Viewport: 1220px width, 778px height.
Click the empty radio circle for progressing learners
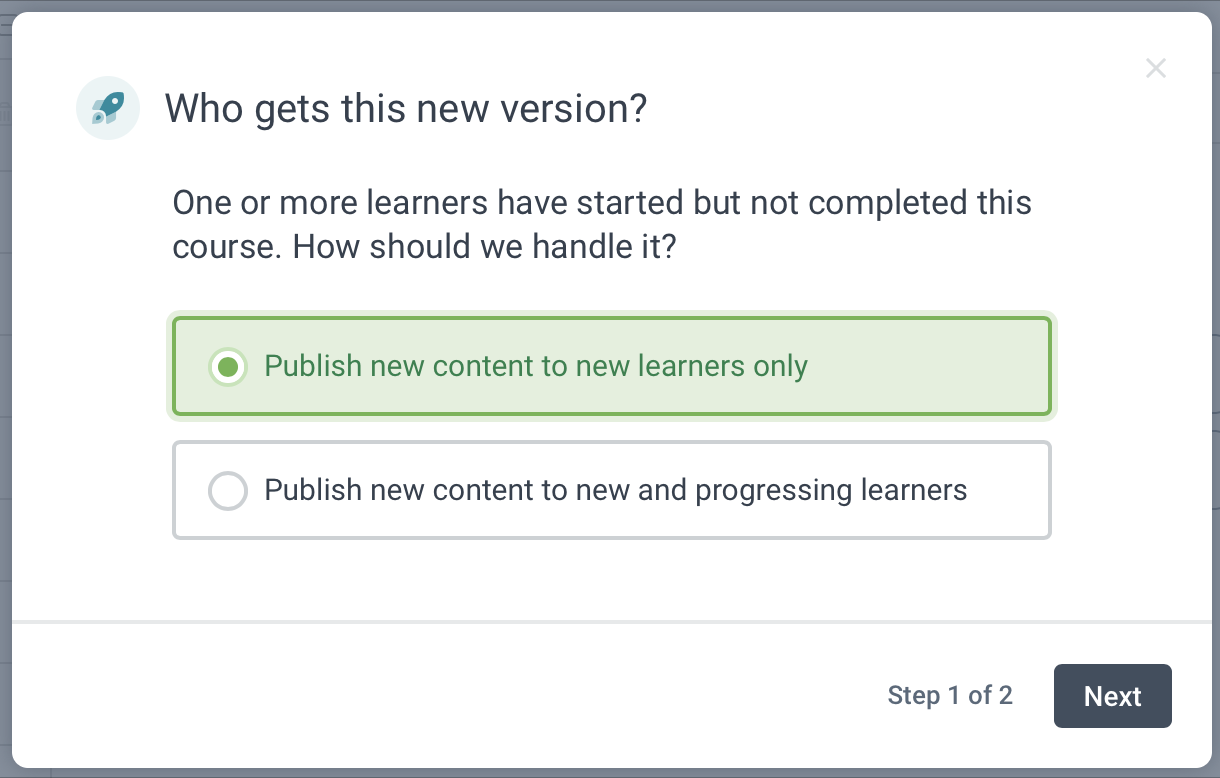(x=228, y=491)
